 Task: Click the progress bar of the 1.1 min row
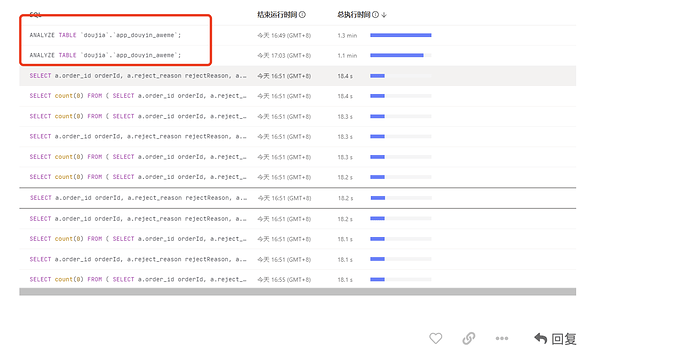[401, 55]
